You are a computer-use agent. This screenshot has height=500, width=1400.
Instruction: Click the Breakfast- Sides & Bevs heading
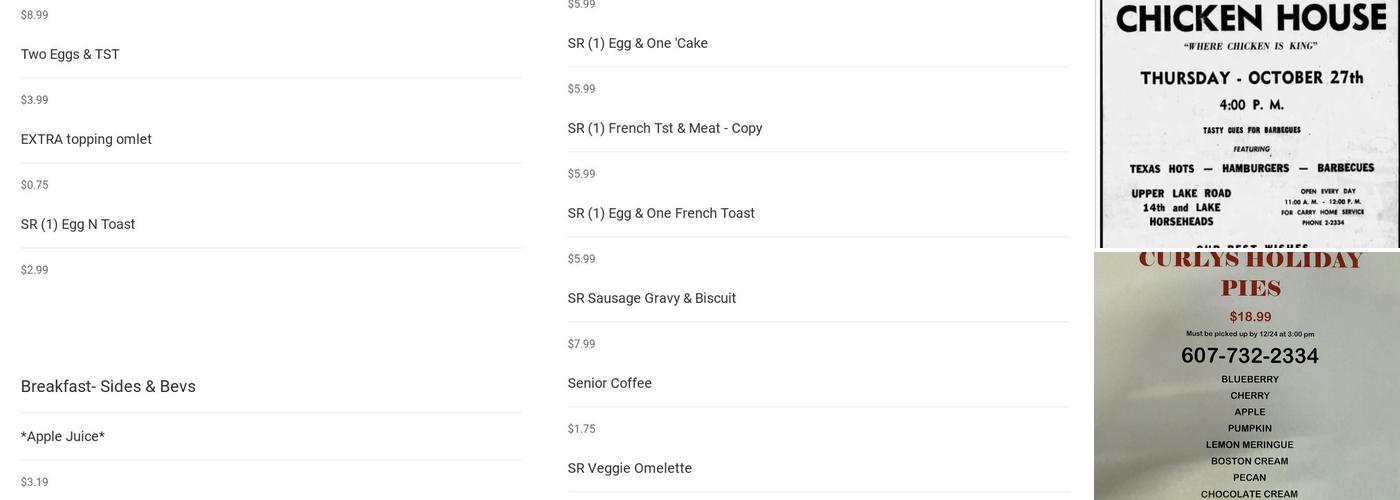tap(108, 386)
